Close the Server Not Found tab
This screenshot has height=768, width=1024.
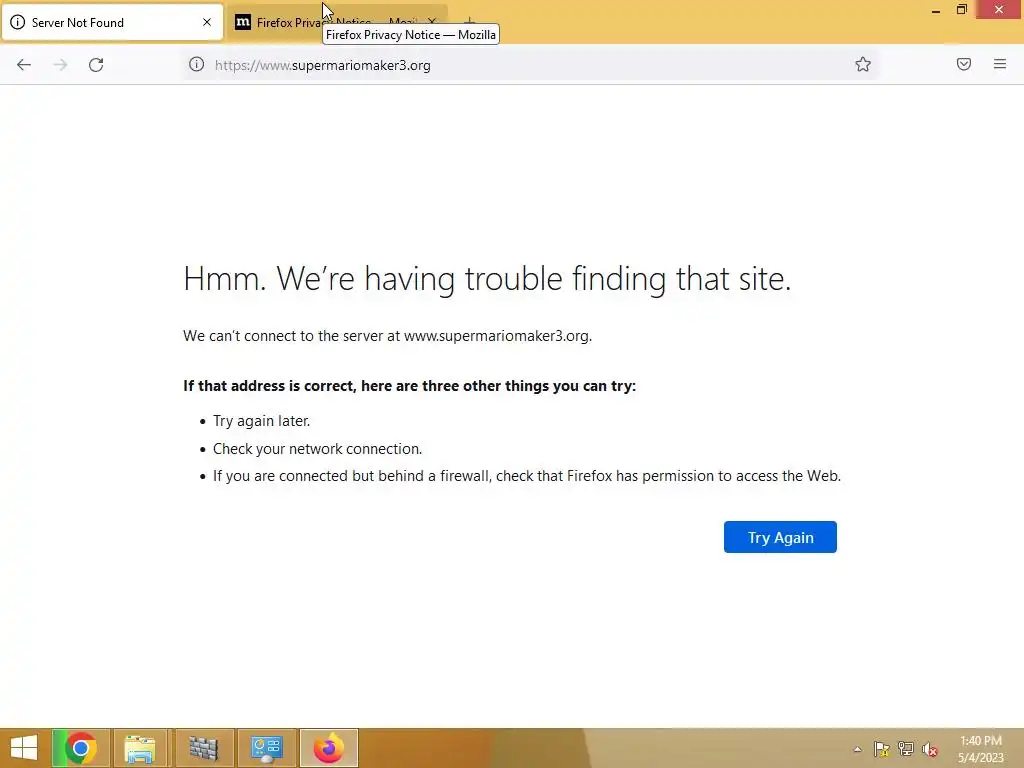[x=207, y=22]
